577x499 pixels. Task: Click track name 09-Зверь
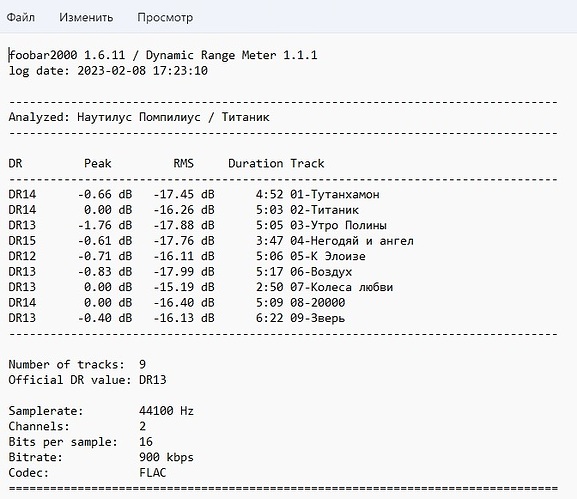(318, 318)
